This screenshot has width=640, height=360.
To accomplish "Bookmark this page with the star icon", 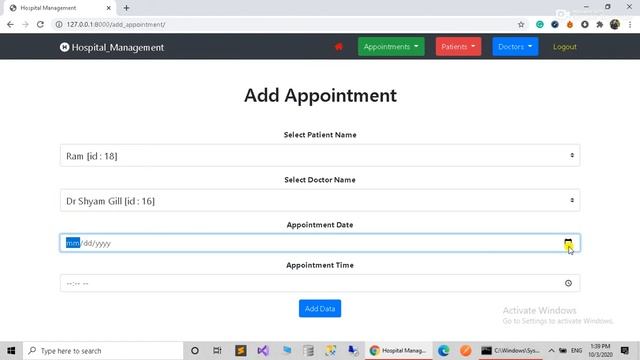I will pyautogui.click(x=521, y=24).
